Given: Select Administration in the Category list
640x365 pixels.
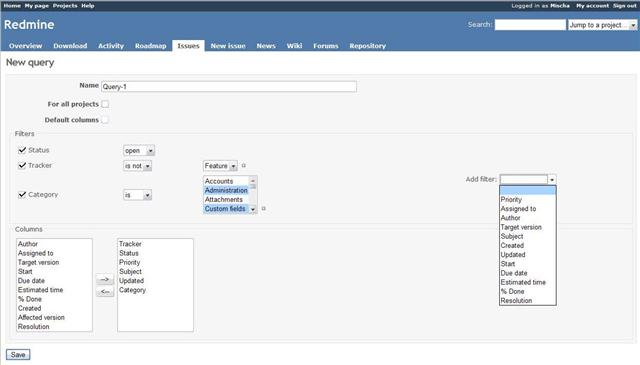Looking at the screenshot, I should tap(226, 190).
